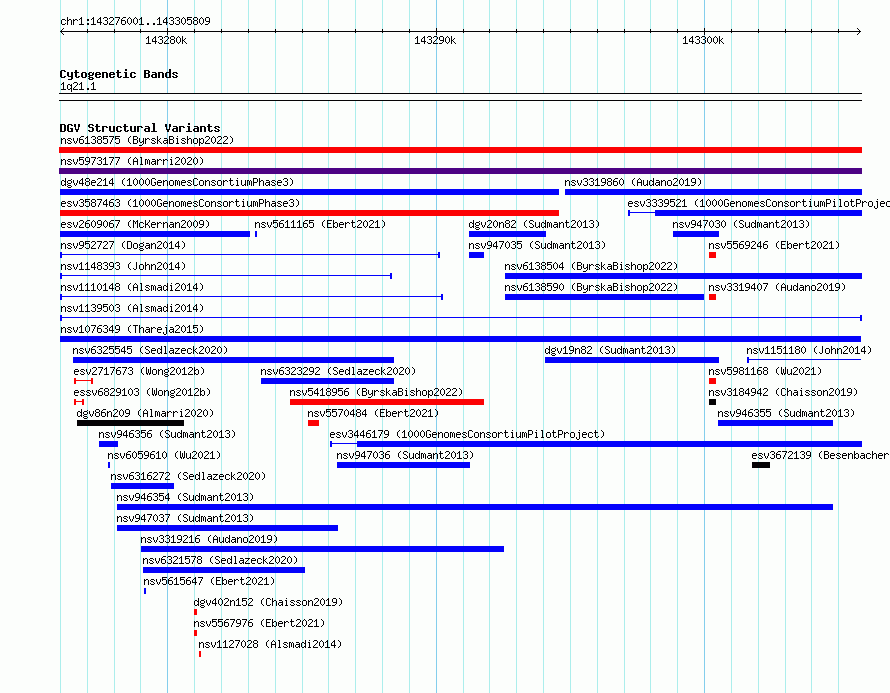The image size is (890, 693).
Task: Click nsv6321578 (Sedlazeck2020) label
Action: [x=220, y=560]
